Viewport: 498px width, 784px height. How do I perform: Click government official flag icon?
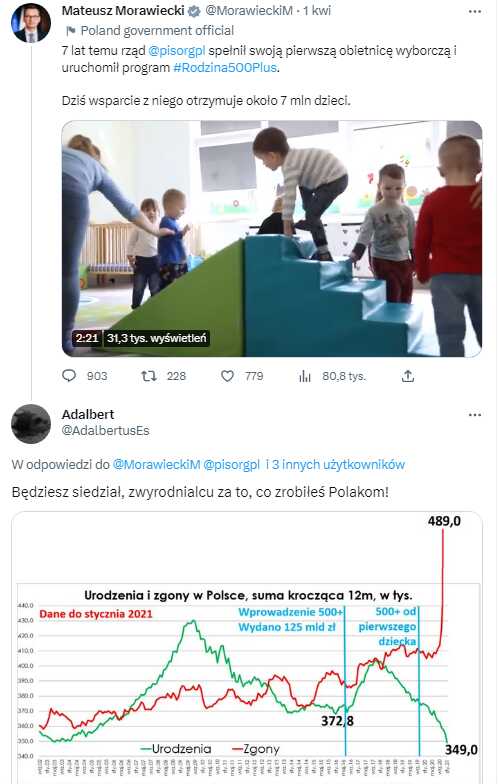coord(70,31)
